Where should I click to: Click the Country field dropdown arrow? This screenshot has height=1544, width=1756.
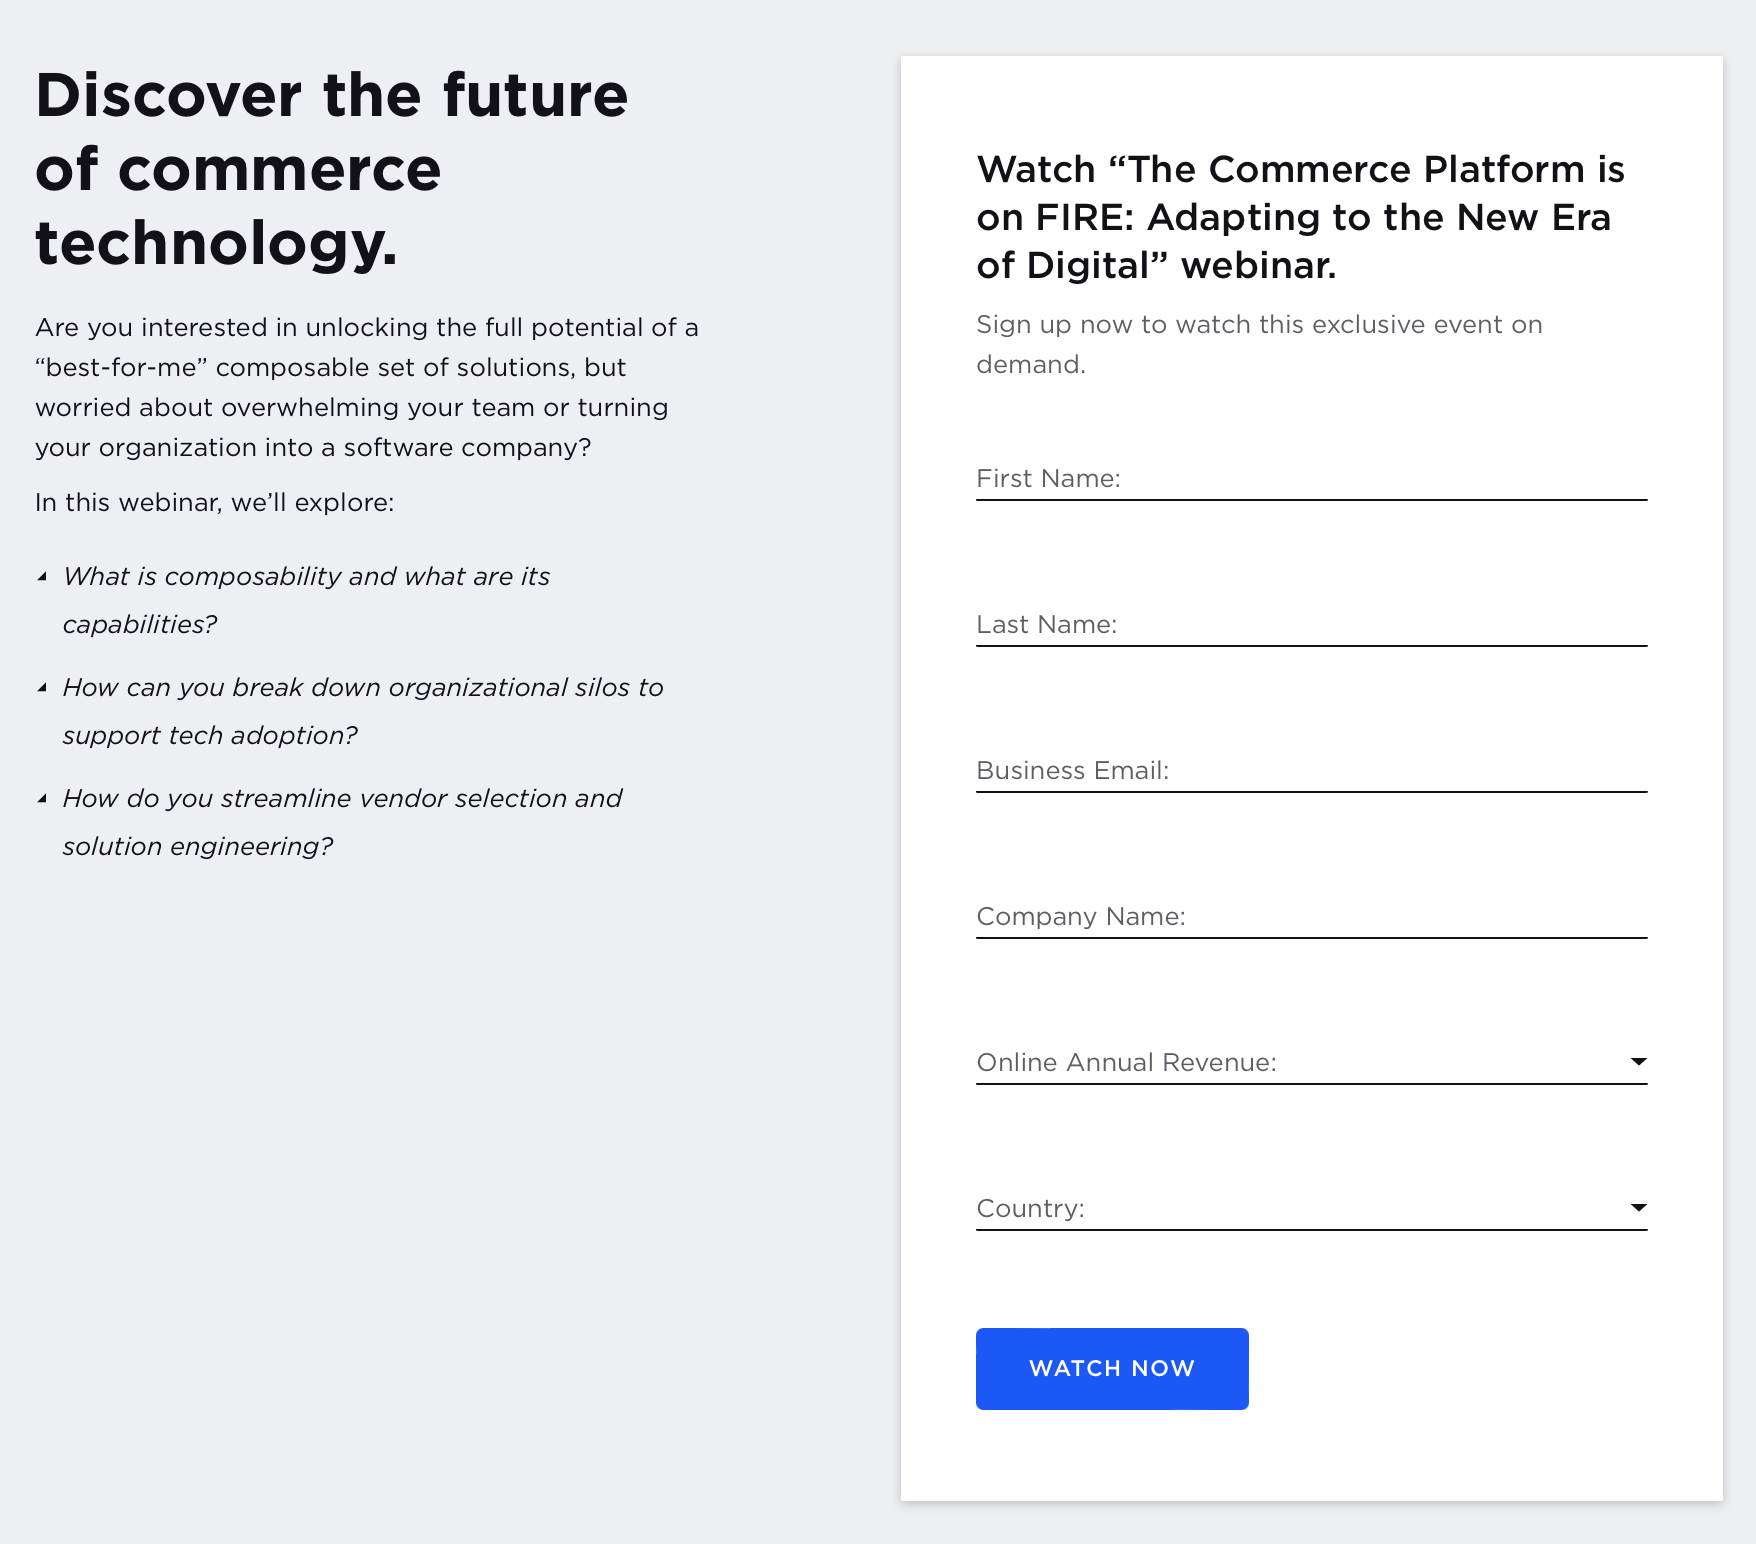(1637, 1206)
